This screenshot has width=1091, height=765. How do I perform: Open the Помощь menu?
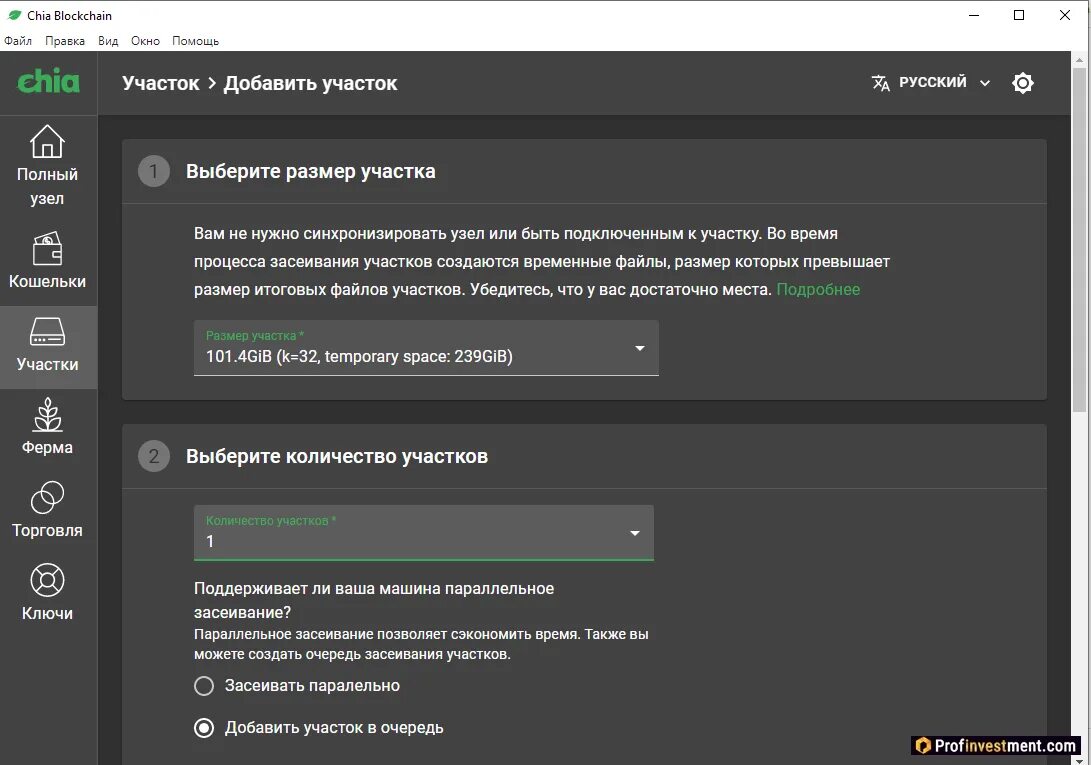click(195, 41)
